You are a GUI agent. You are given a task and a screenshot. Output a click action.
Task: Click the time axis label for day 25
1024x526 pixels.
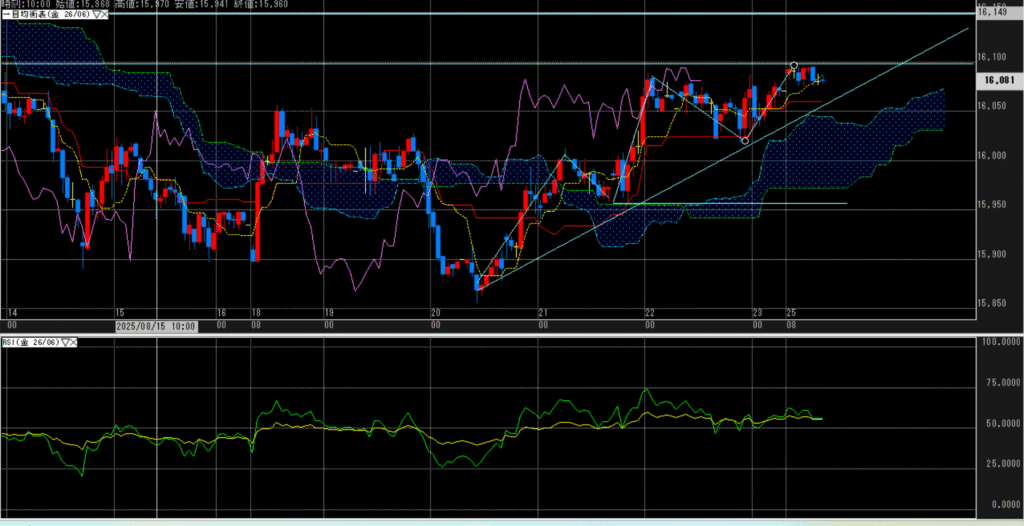click(790, 311)
